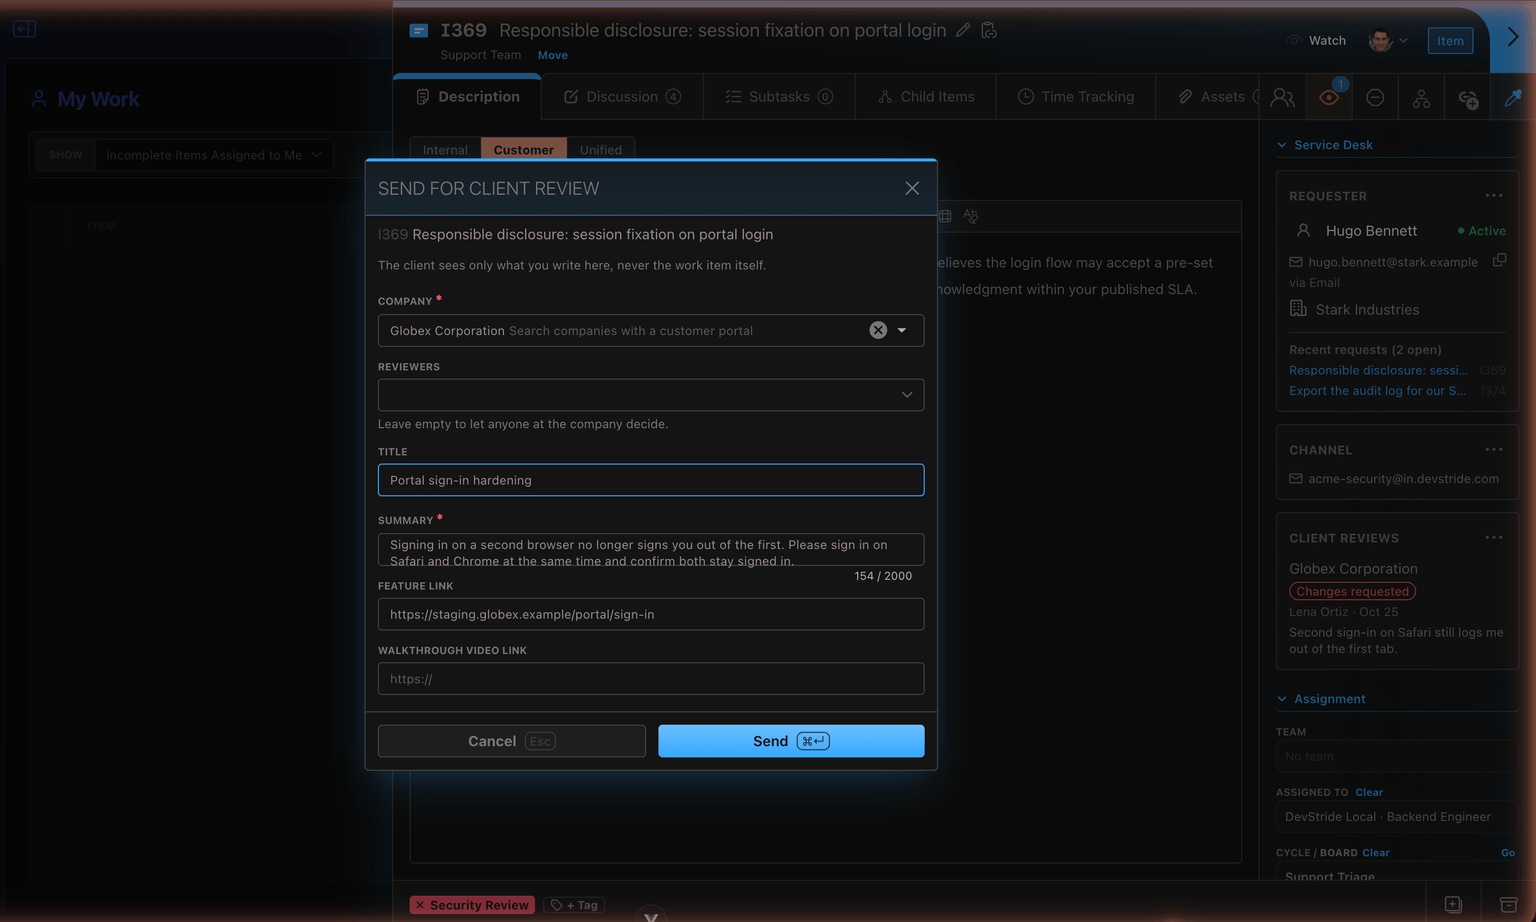1536x922 pixels.
Task: Click the clipboard link icon beside the title
Action: 989,30
